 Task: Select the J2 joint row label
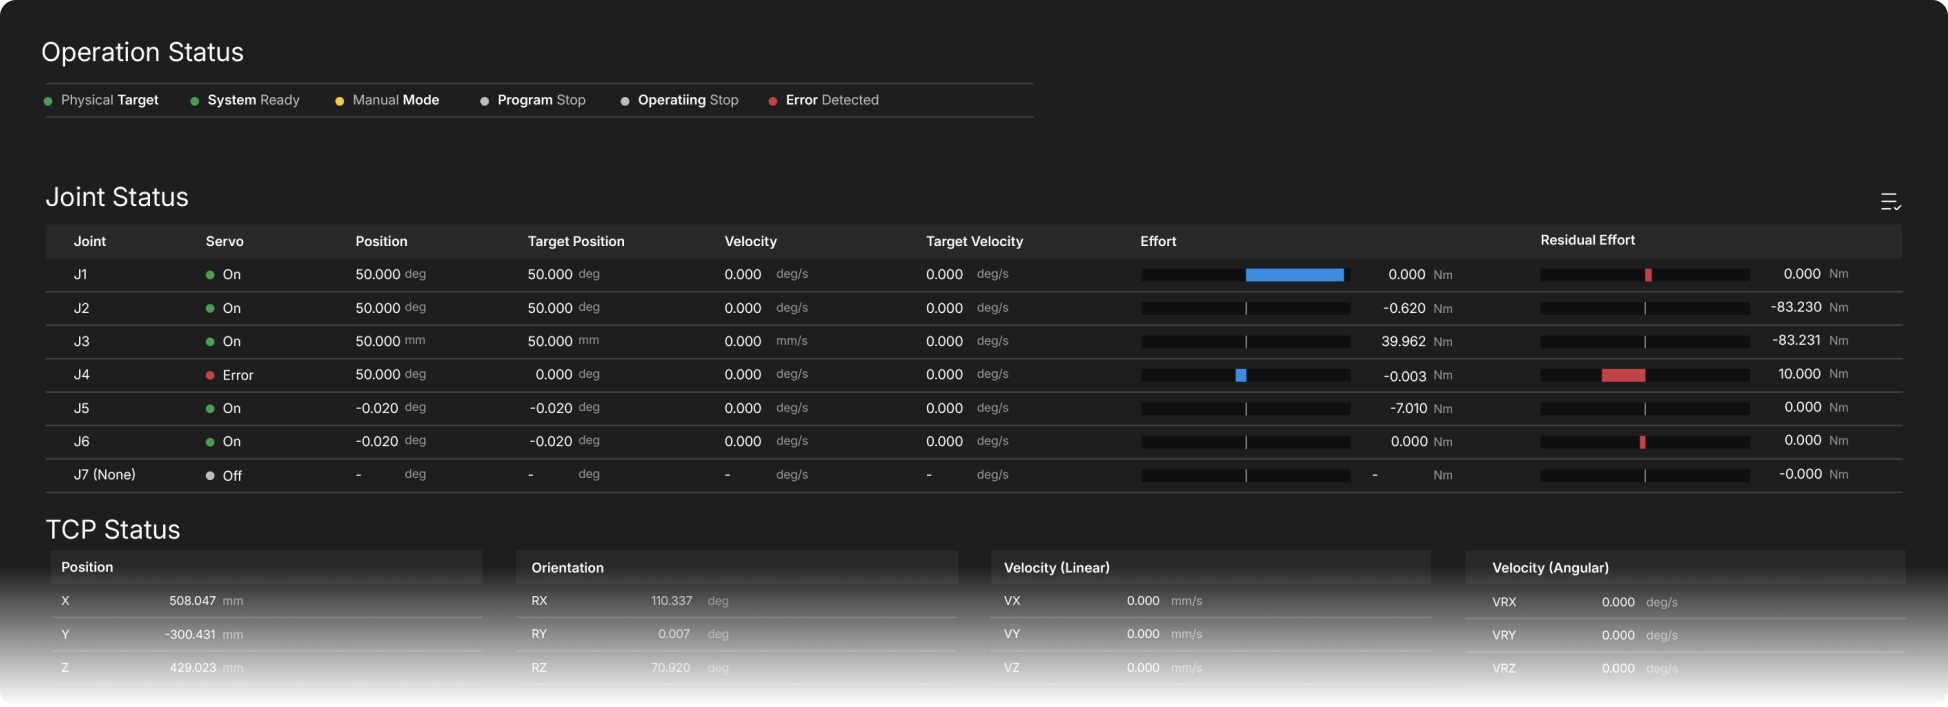[82, 308]
